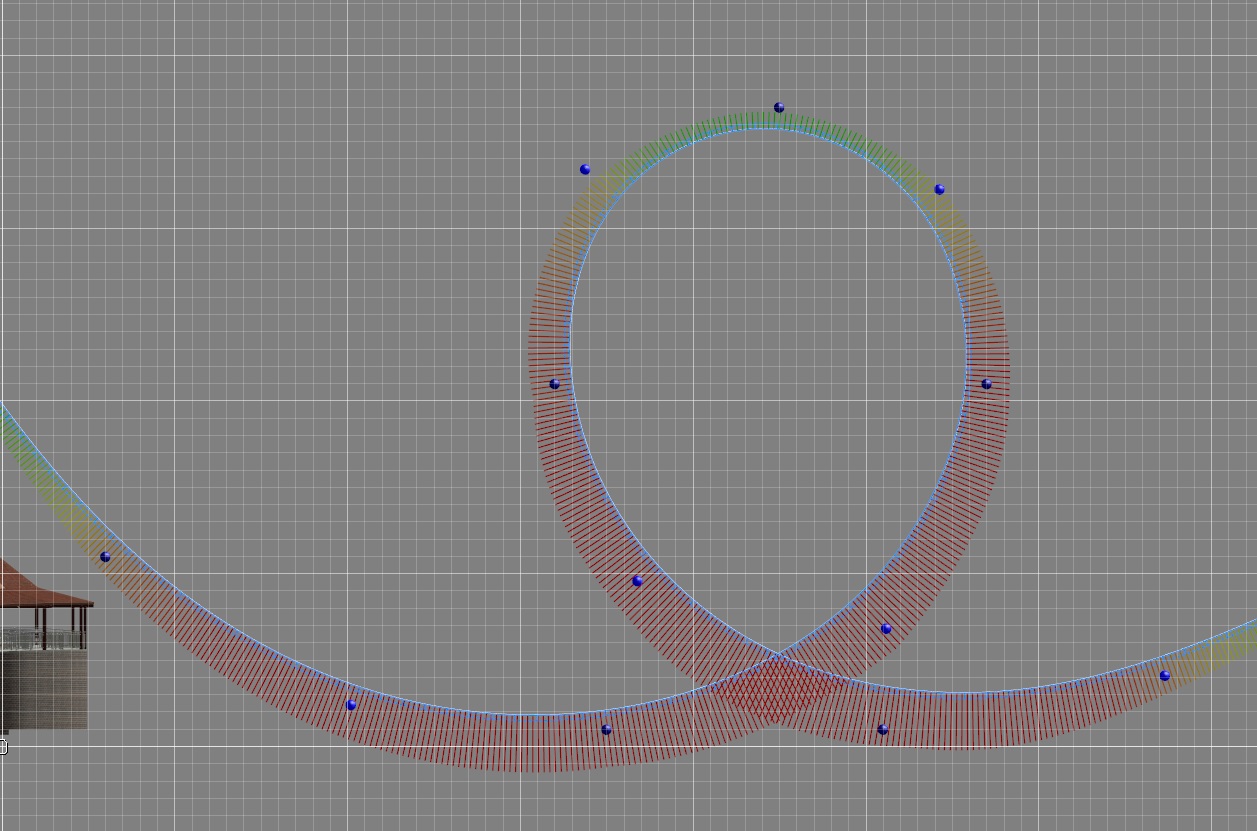
Task: Select the node on the far-right exit track
Action: pos(1164,676)
